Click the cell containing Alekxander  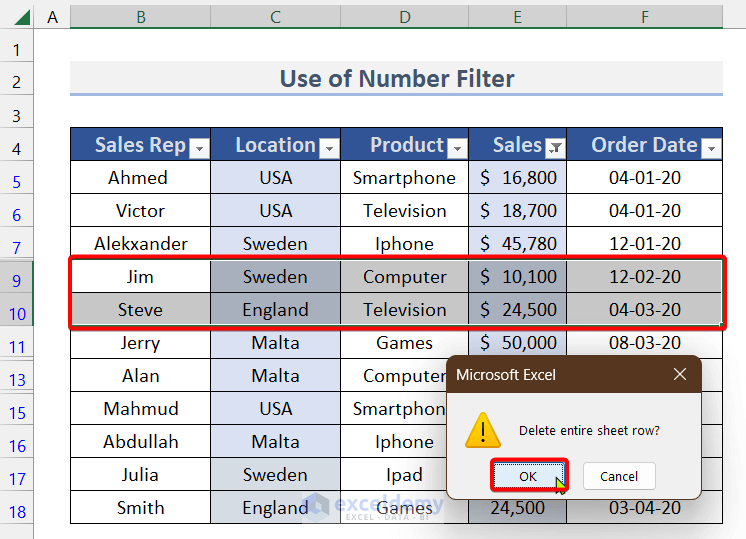tap(140, 244)
